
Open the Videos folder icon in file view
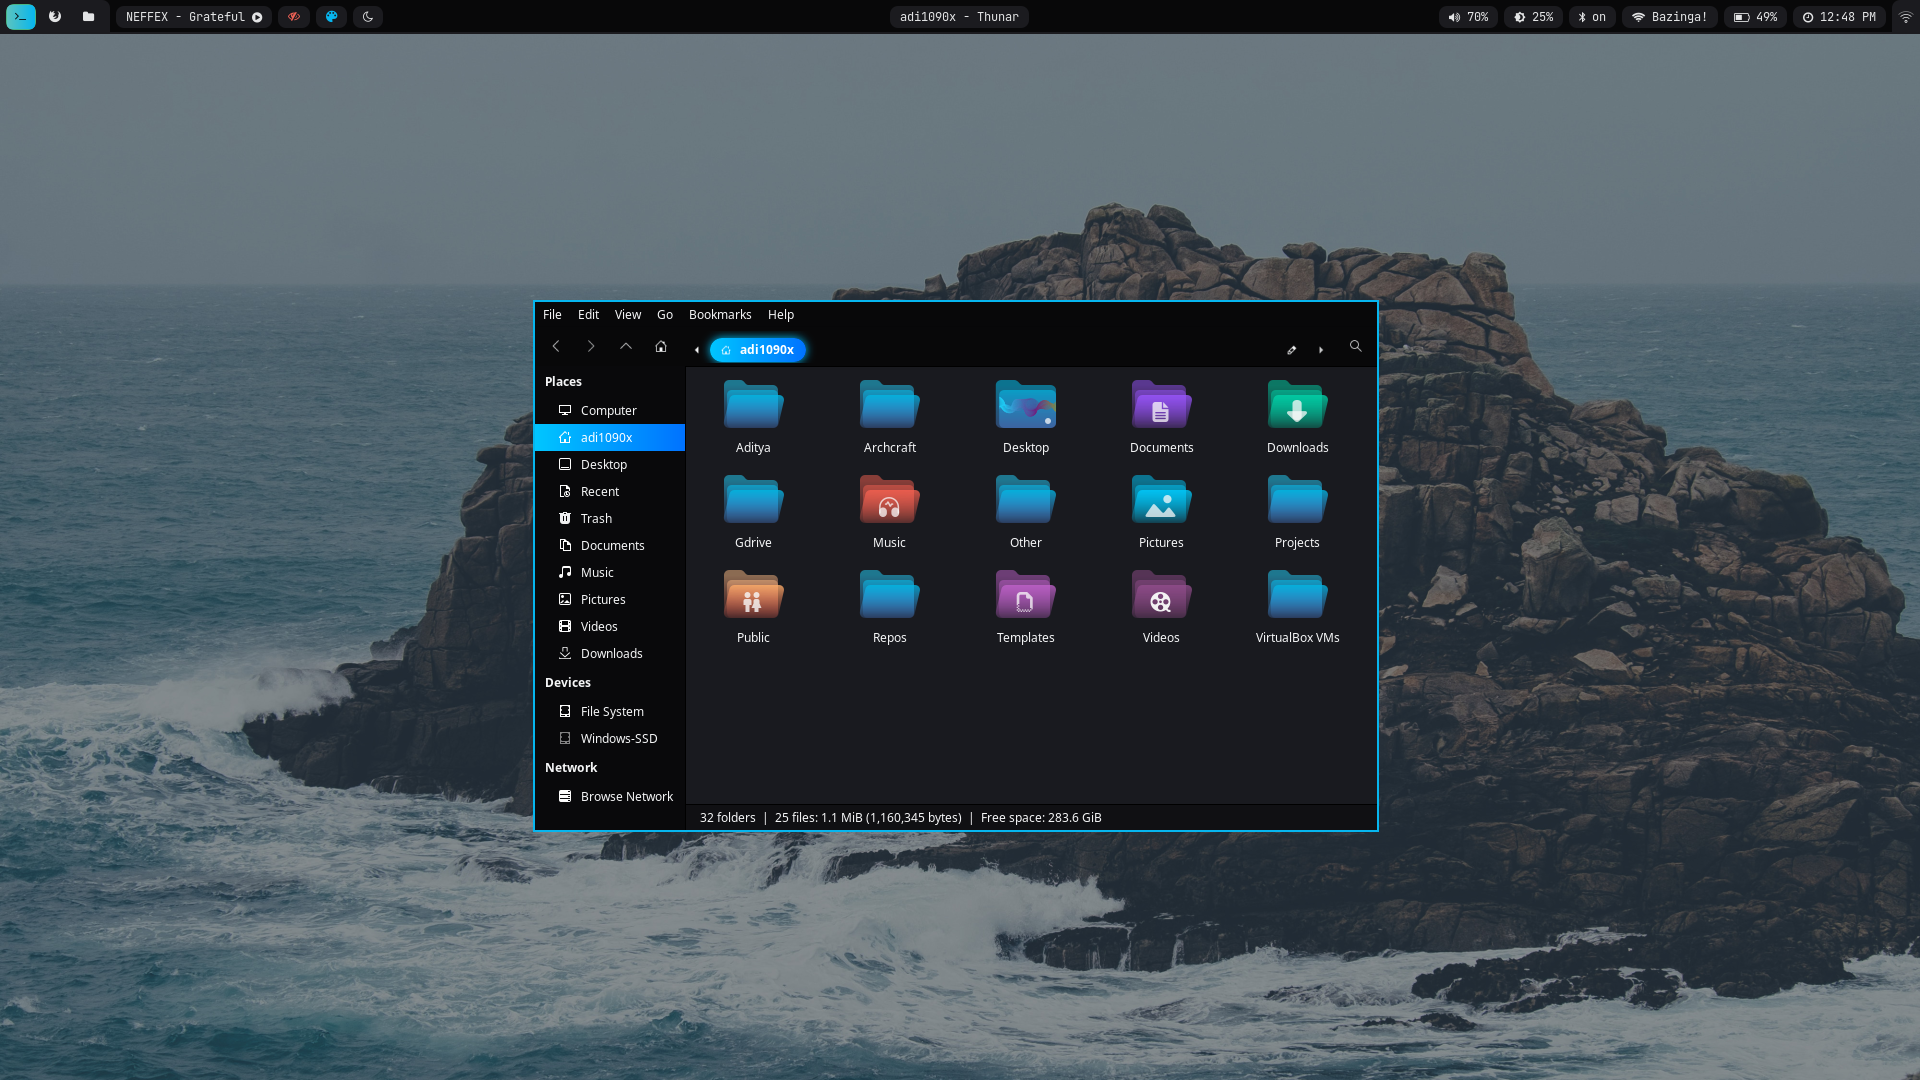(1161, 607)
